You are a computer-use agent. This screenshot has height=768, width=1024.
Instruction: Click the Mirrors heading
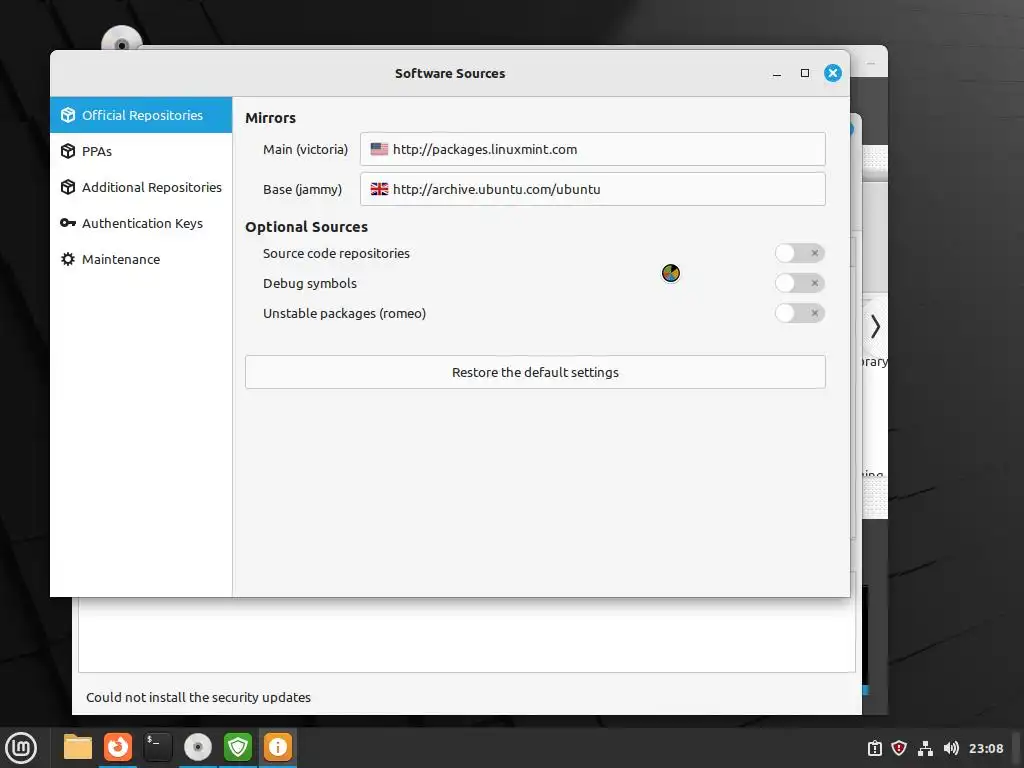click(270, 118)
